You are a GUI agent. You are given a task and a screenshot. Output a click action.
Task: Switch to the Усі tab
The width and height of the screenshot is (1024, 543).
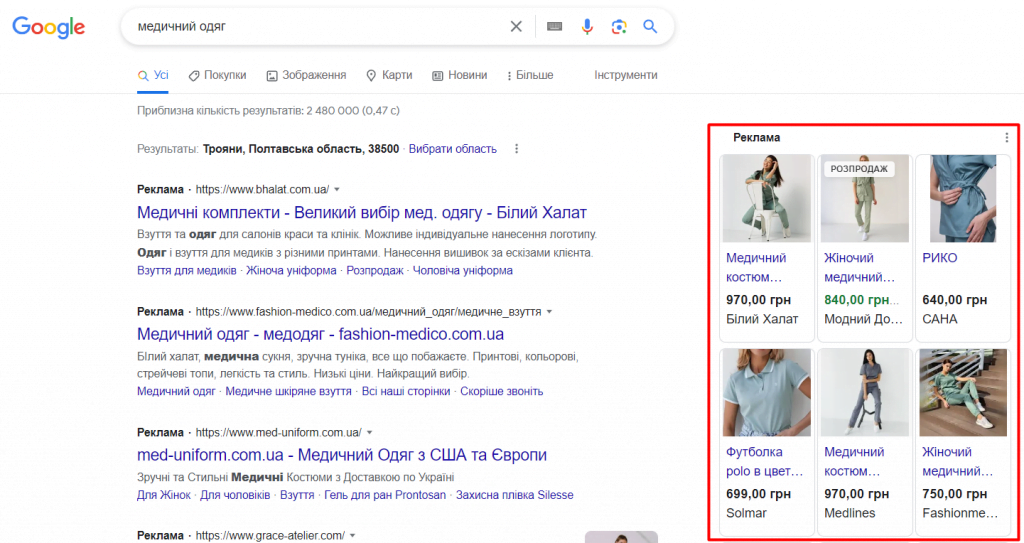pos(153,75)
